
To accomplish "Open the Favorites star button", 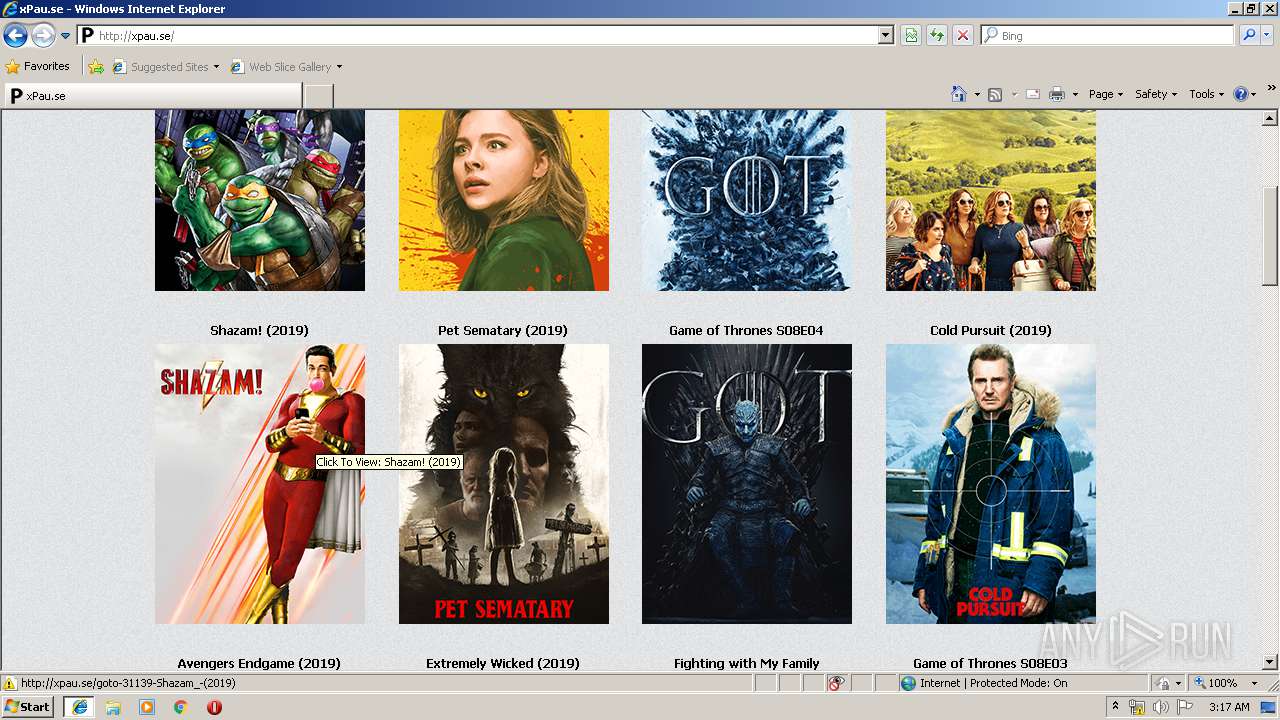I will click(38, 67).
